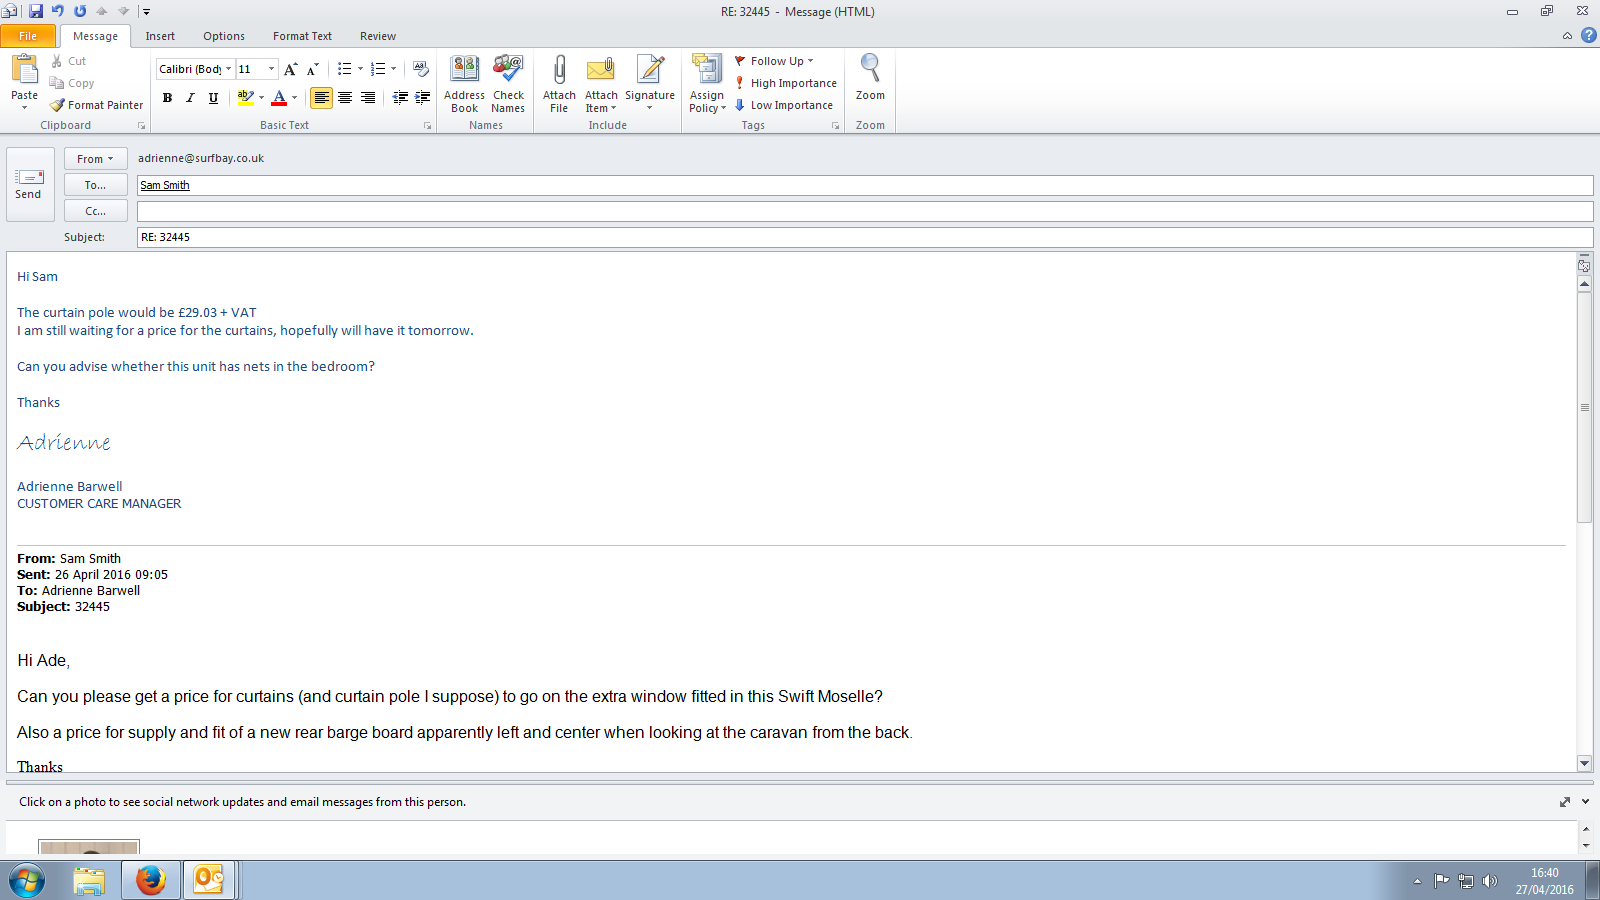Open the File tab

(28, 36)
